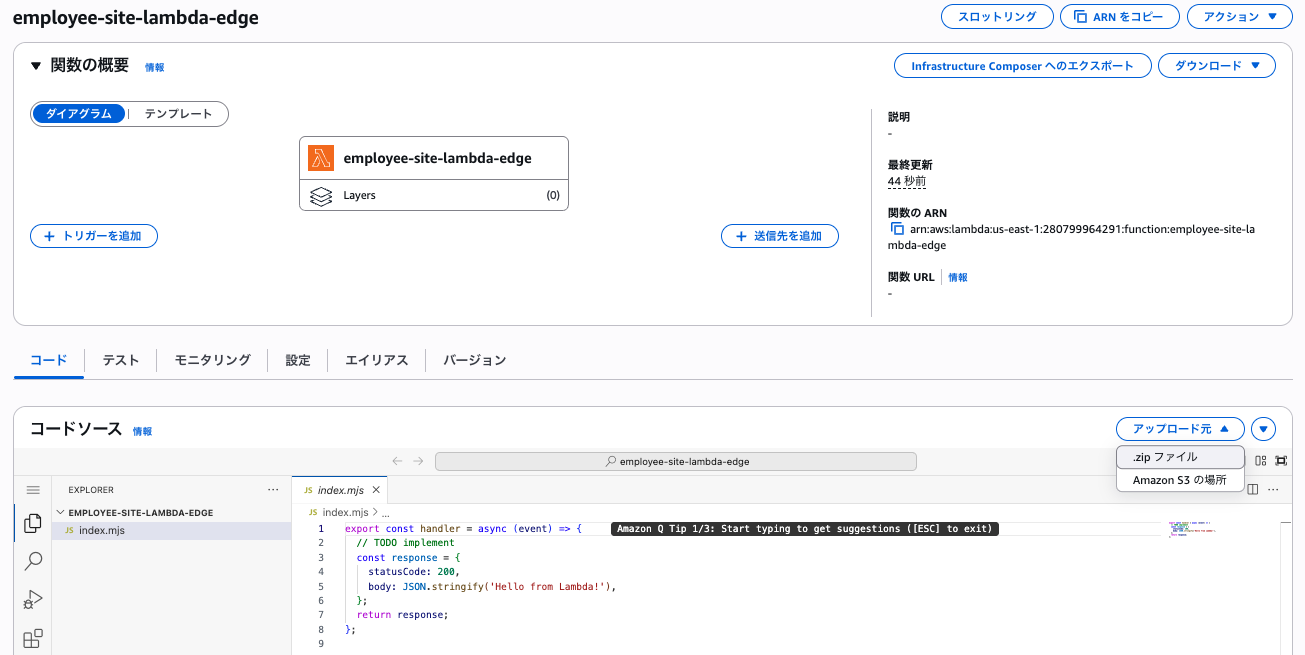Viewport: 1305px width, 655px height.
Task: Click the body: JSON.stringify code line
Action: tap(492, 586)
